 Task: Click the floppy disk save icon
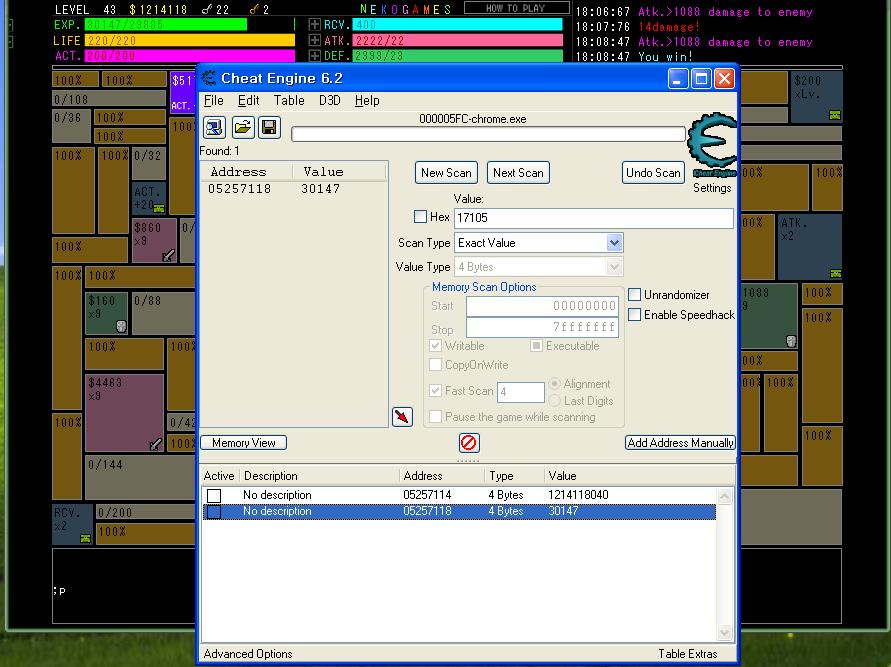coord(269,127)
